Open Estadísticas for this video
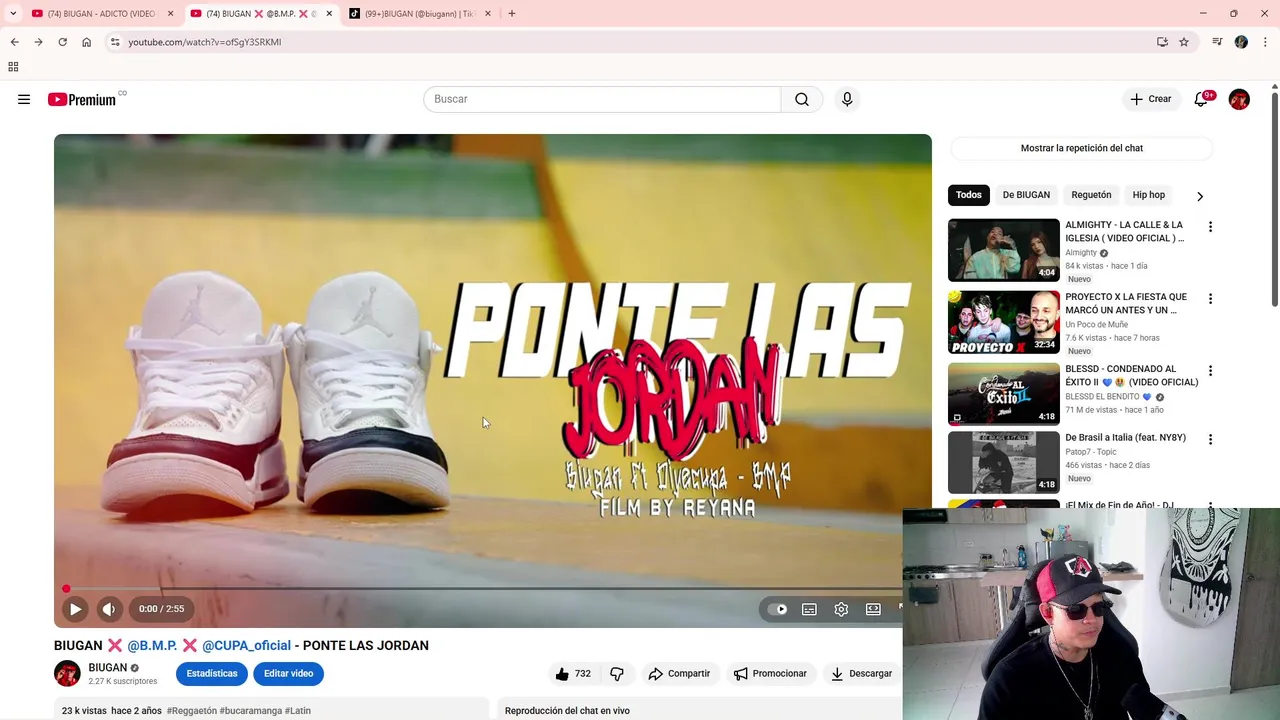Screen dimensions: 1280x720 click(x=212, y=674)
